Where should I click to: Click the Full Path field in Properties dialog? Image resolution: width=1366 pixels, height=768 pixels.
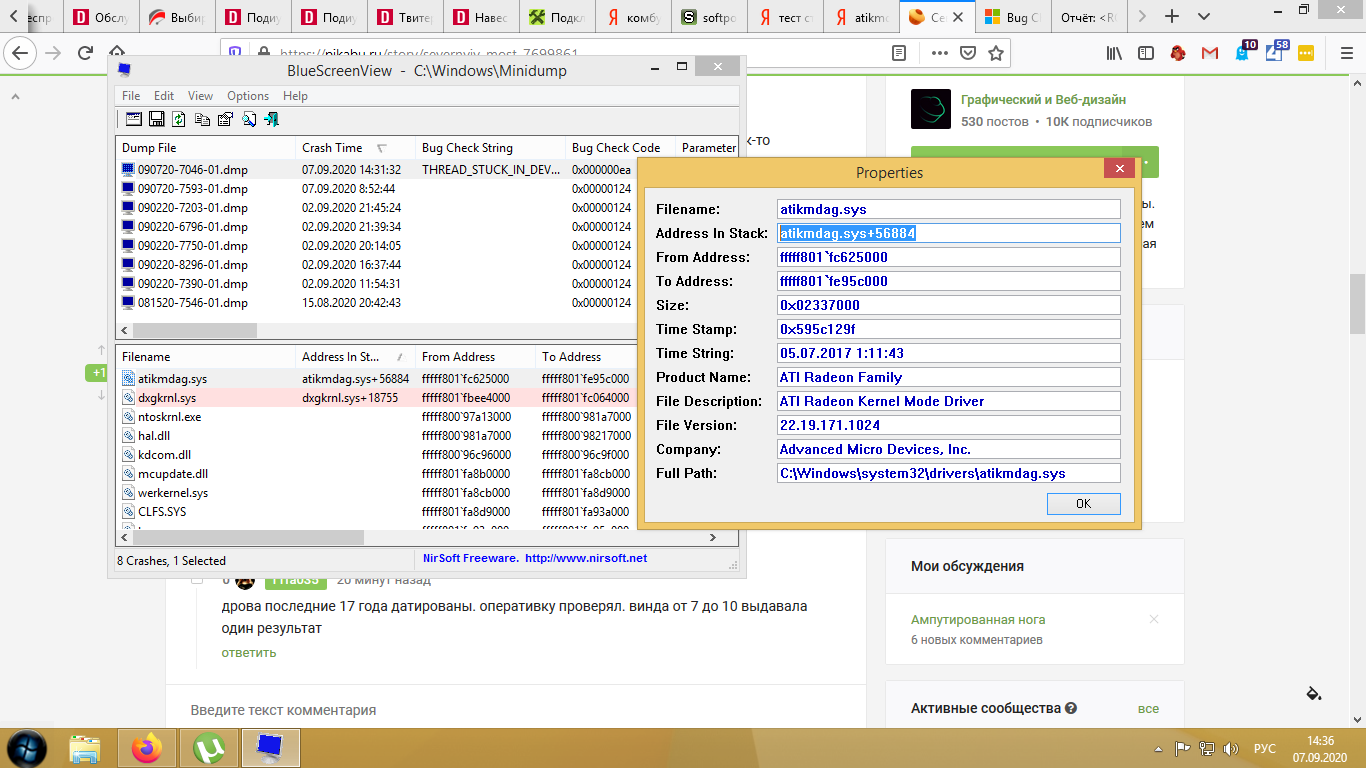click(949, 473)
